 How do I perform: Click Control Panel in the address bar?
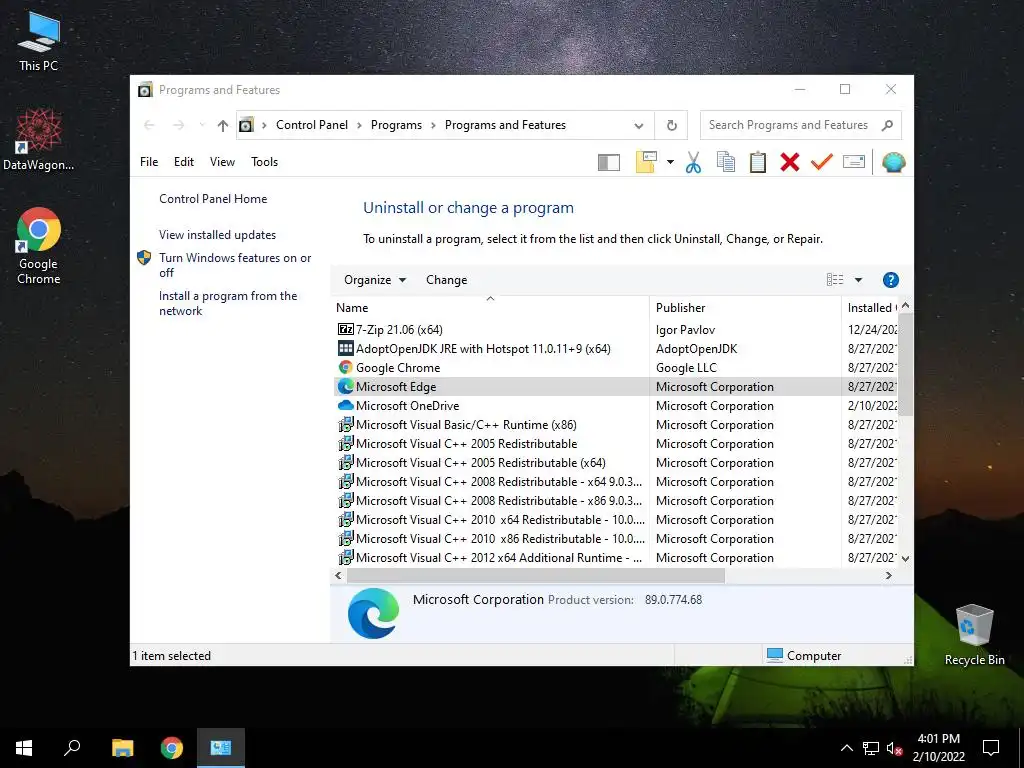pyautogui.click(x=312, y=125)
